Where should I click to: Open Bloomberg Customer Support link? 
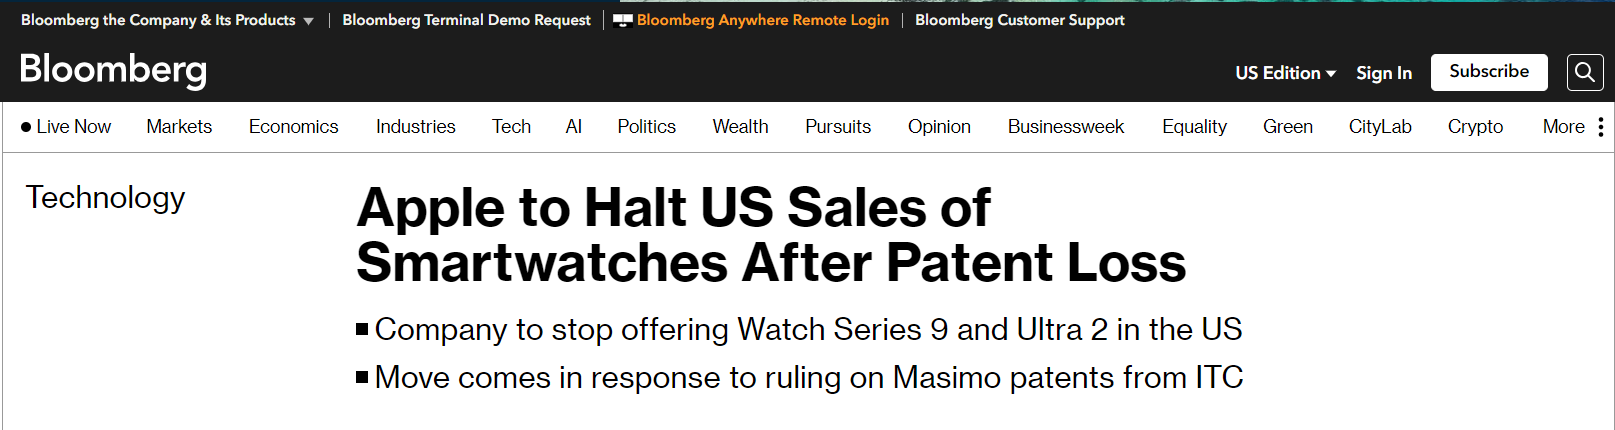pyautogui.click(x=1019, y=20)
